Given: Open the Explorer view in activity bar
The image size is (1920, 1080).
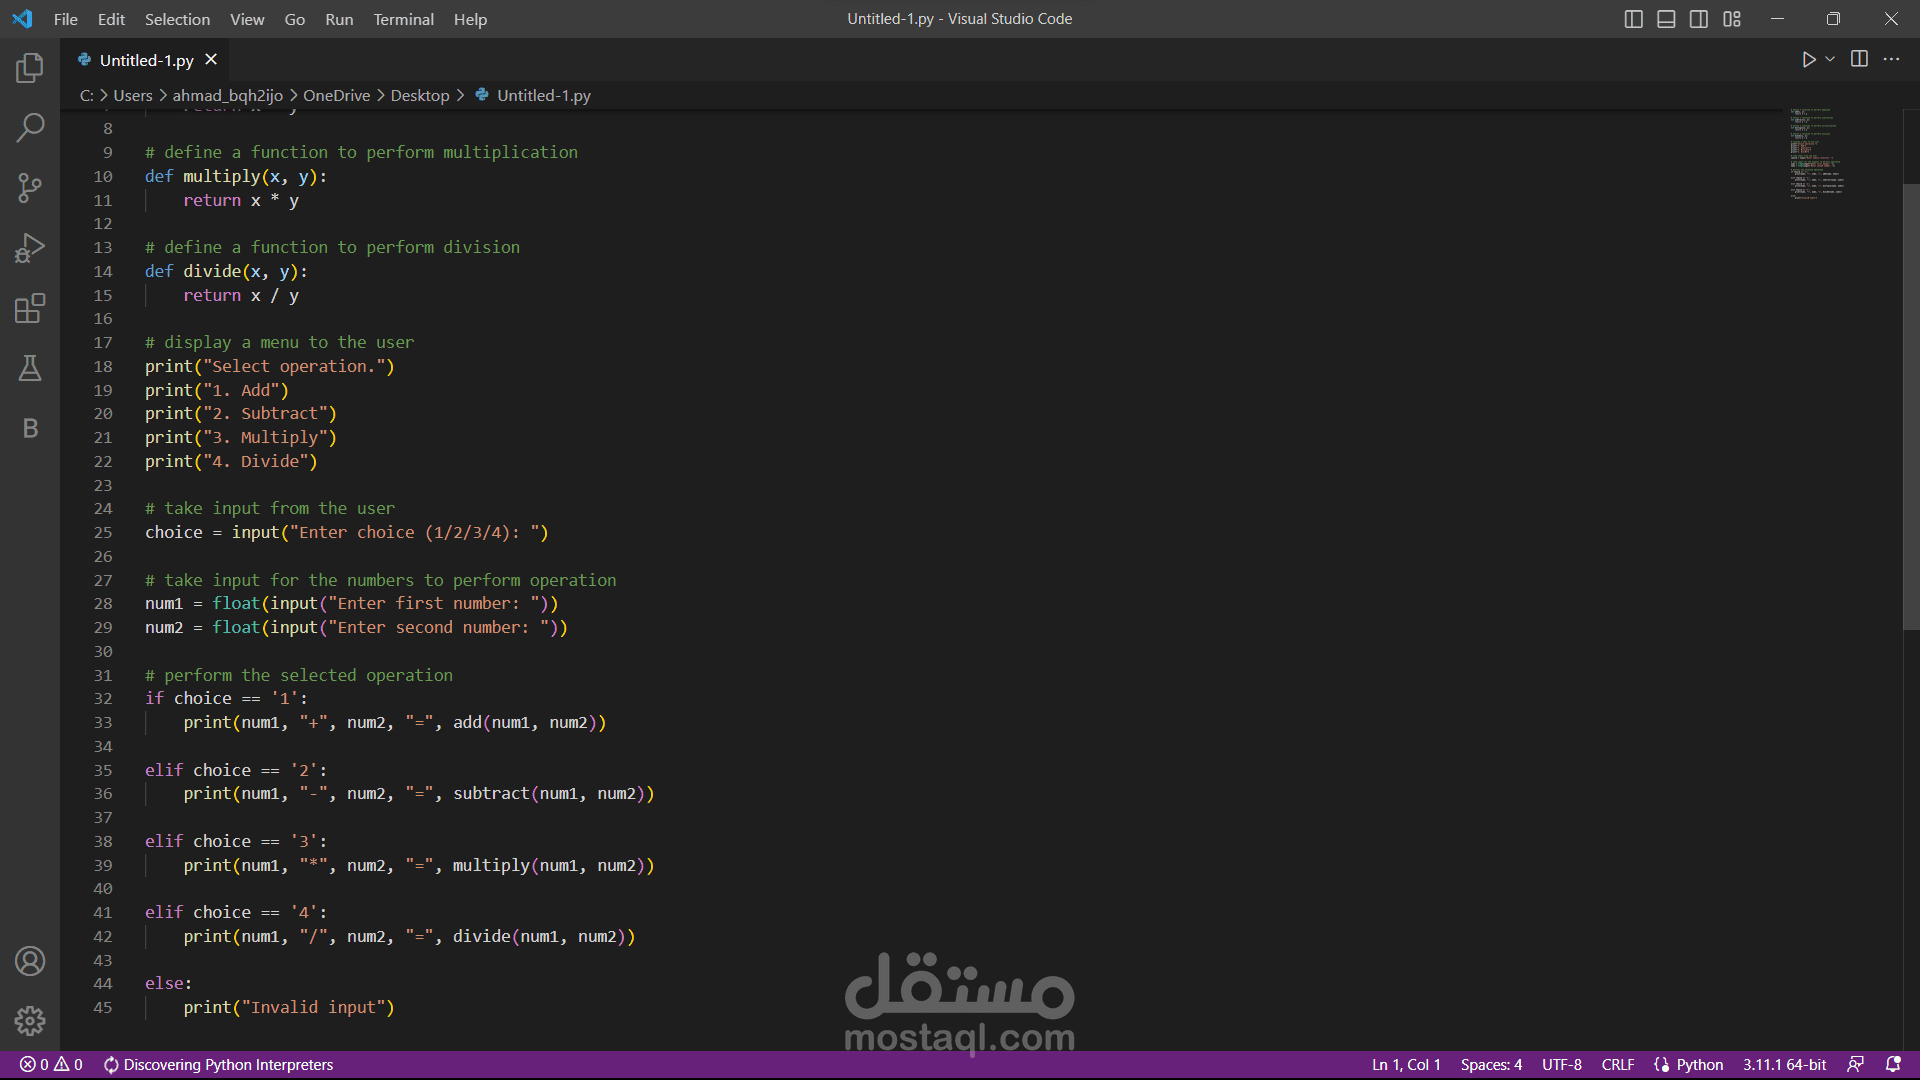Looking at the screenshot, I should point(30,68).
